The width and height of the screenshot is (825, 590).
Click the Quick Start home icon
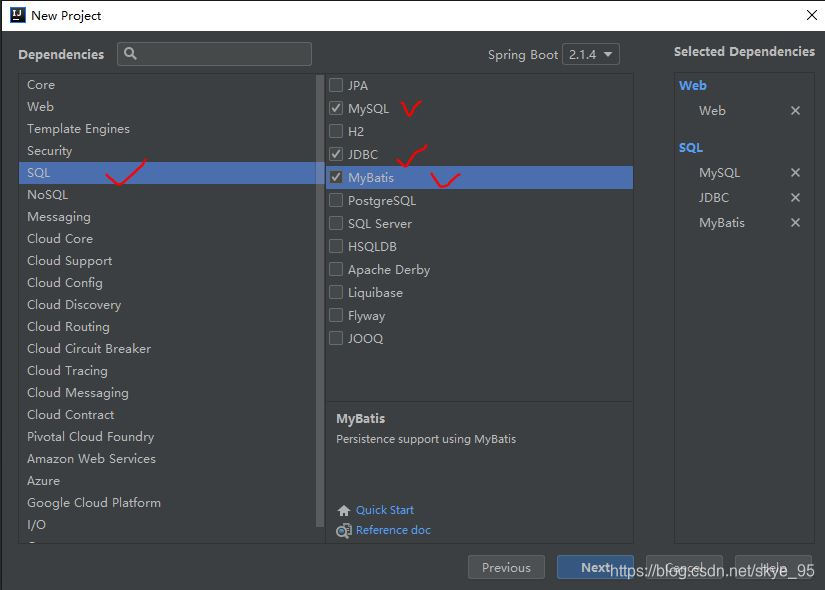click(344, 511)
